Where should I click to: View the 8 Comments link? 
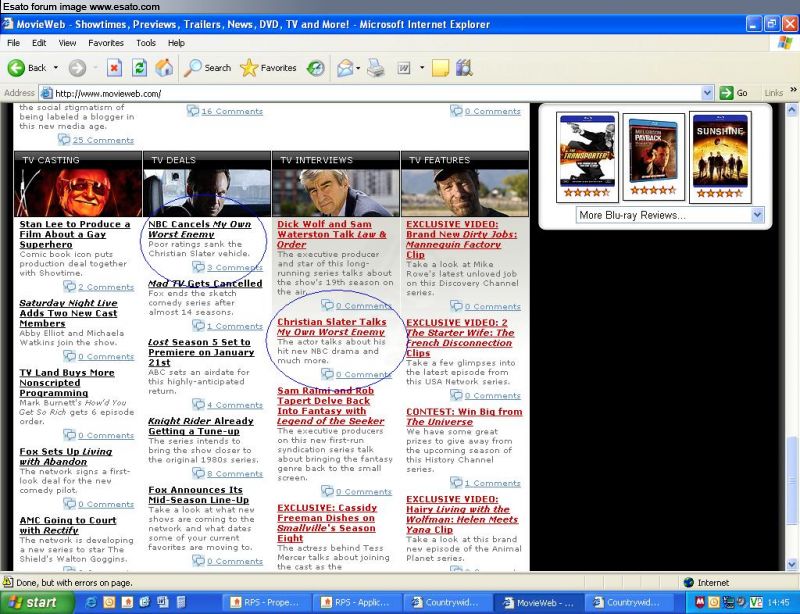235,474
